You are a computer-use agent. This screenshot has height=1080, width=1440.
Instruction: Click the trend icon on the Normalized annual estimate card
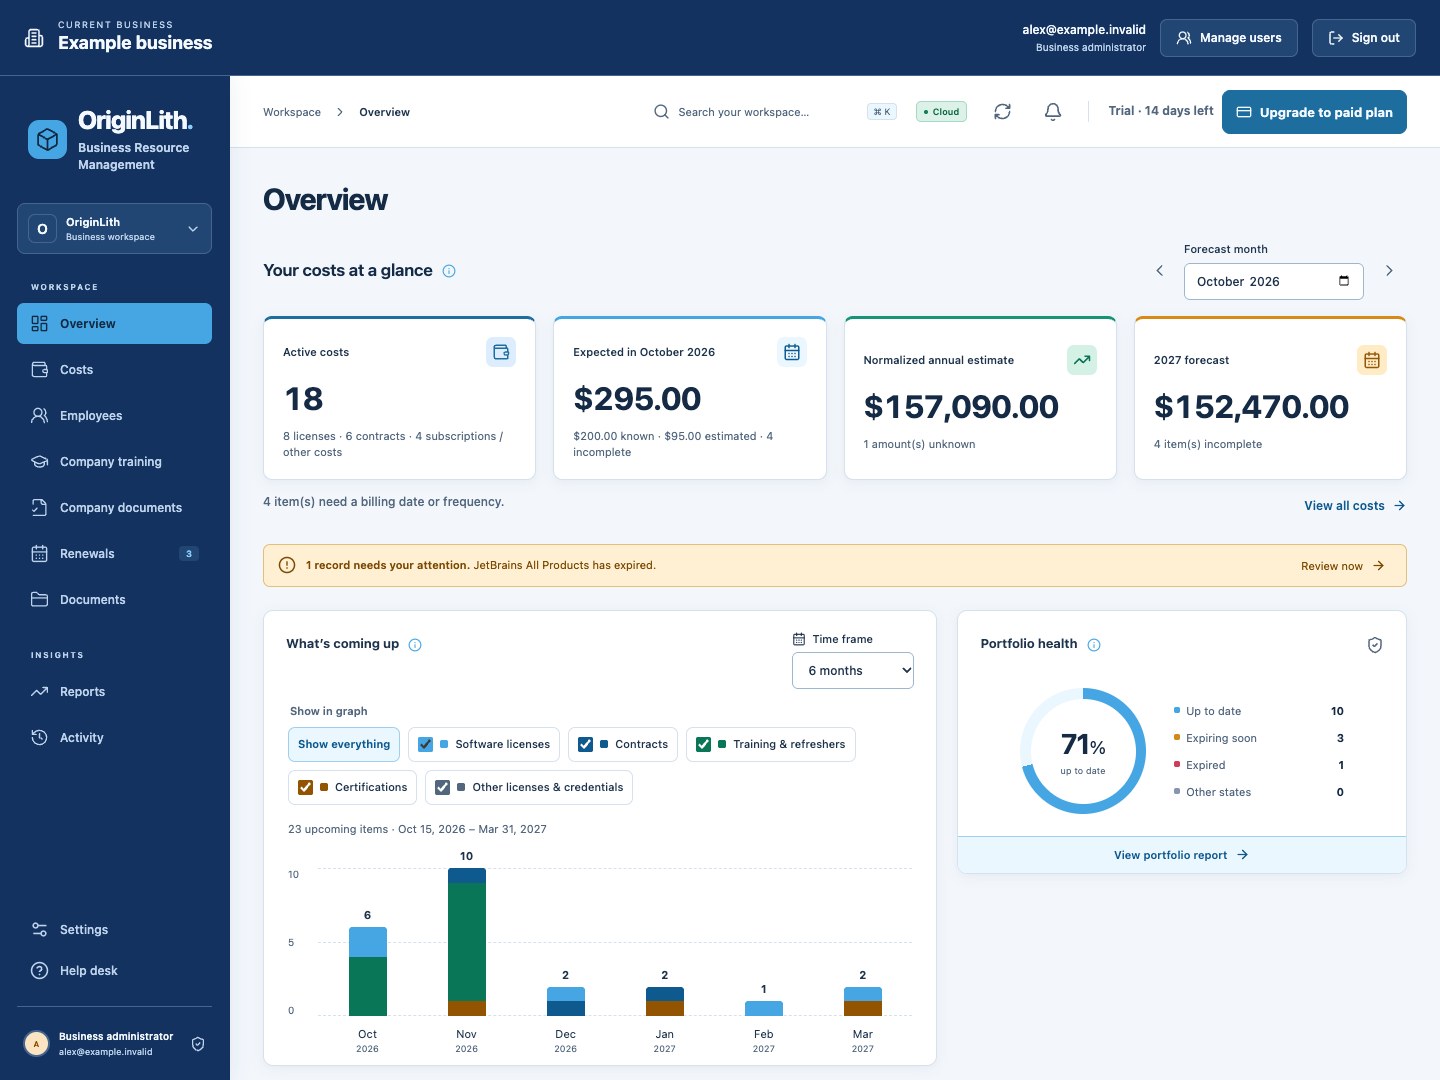[1082, 360]
